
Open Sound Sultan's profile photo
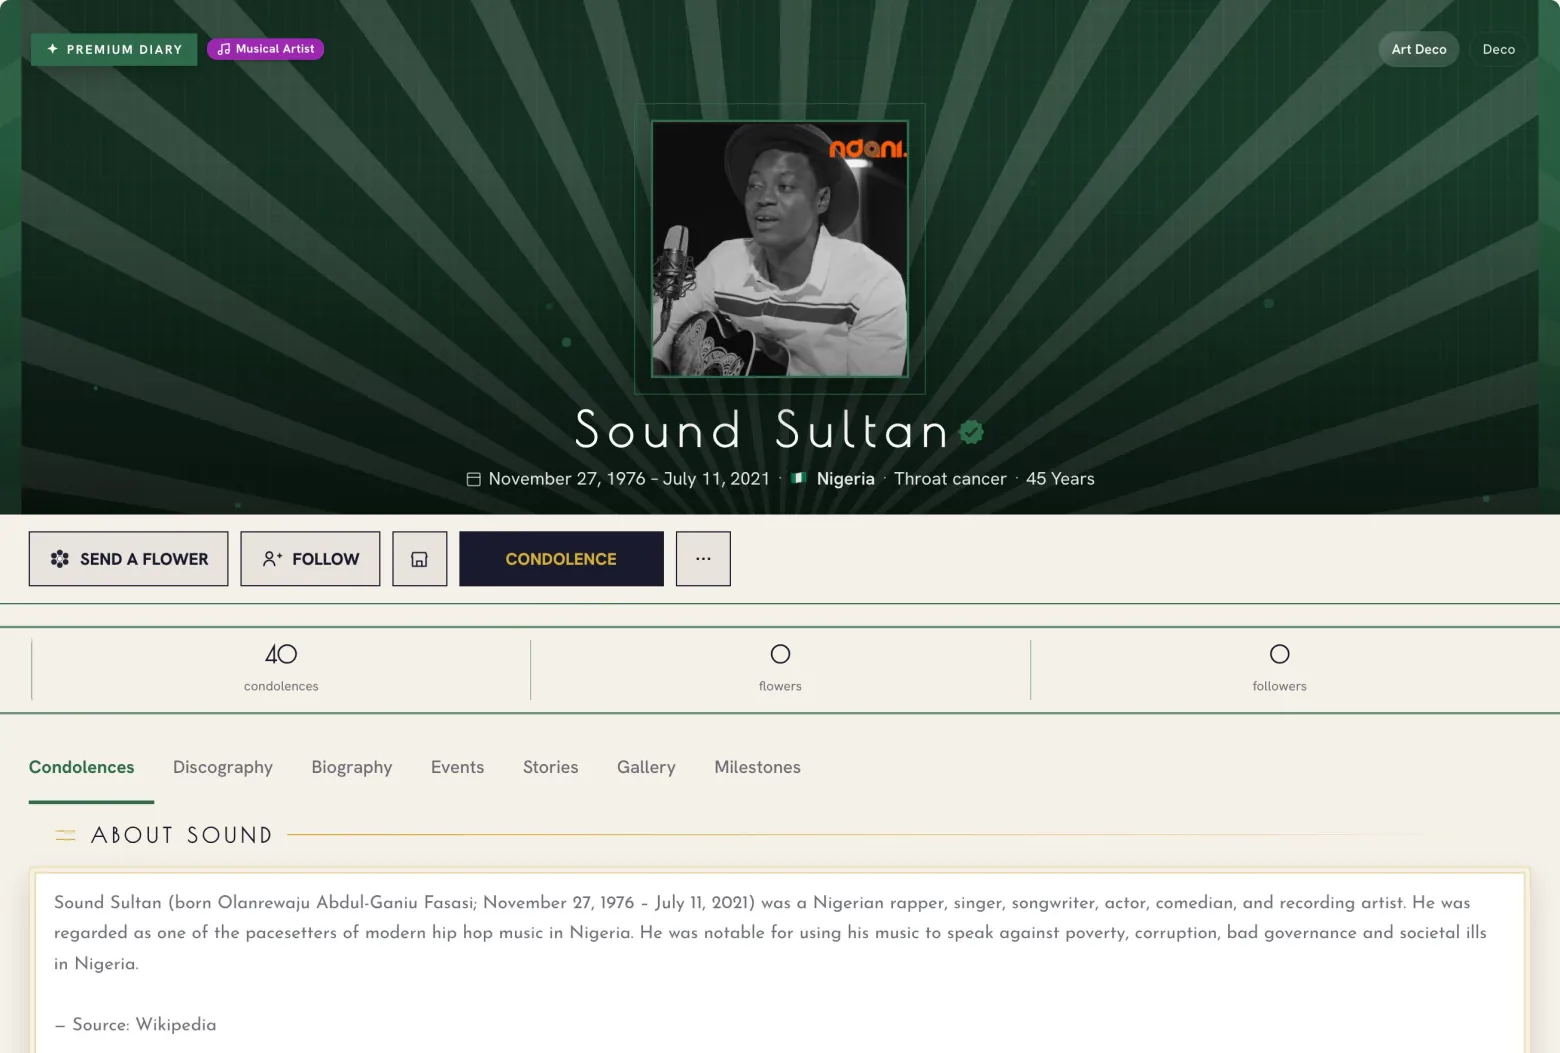(x=780, y=249)
